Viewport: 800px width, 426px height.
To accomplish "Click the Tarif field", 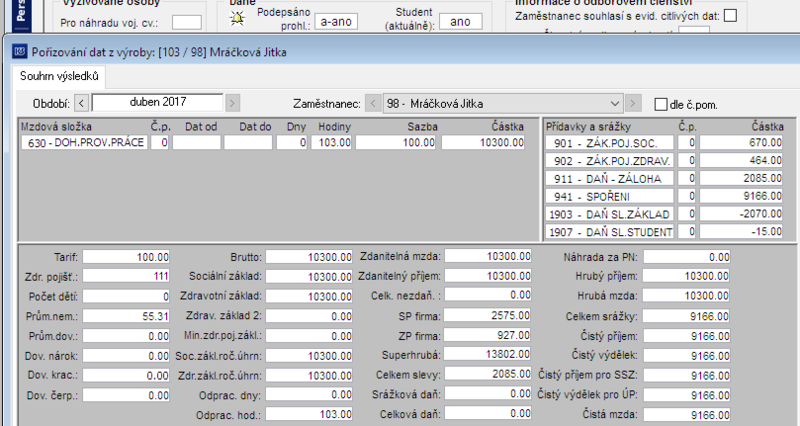I will pyautogui.click(x=126, y=257).
